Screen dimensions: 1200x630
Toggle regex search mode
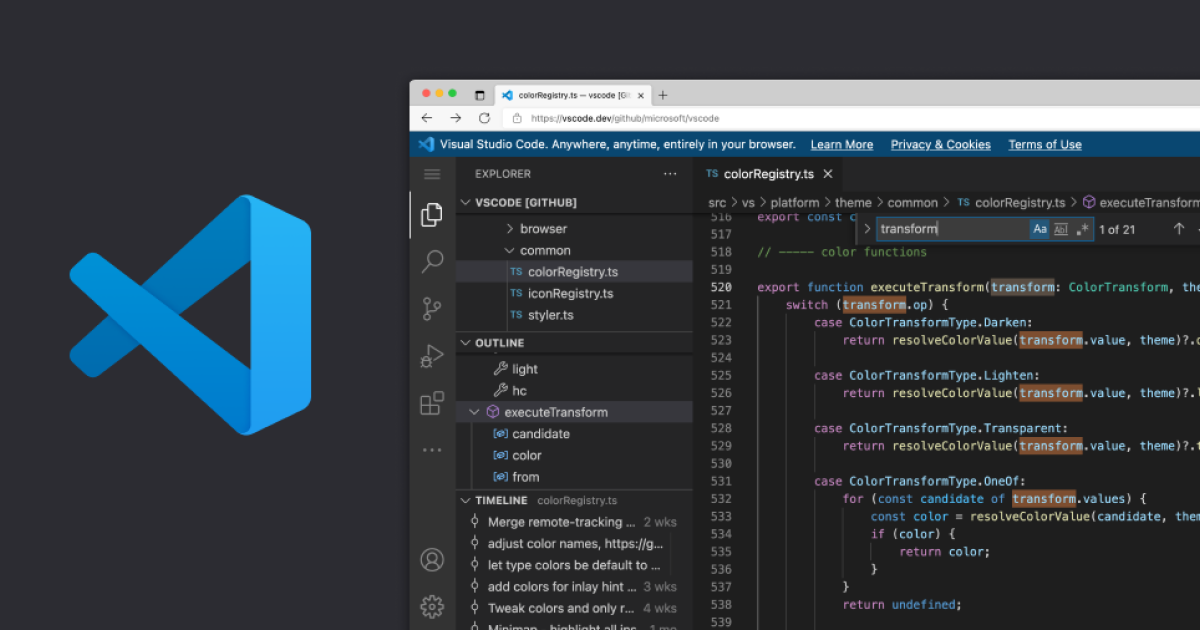pos(1081,229)
